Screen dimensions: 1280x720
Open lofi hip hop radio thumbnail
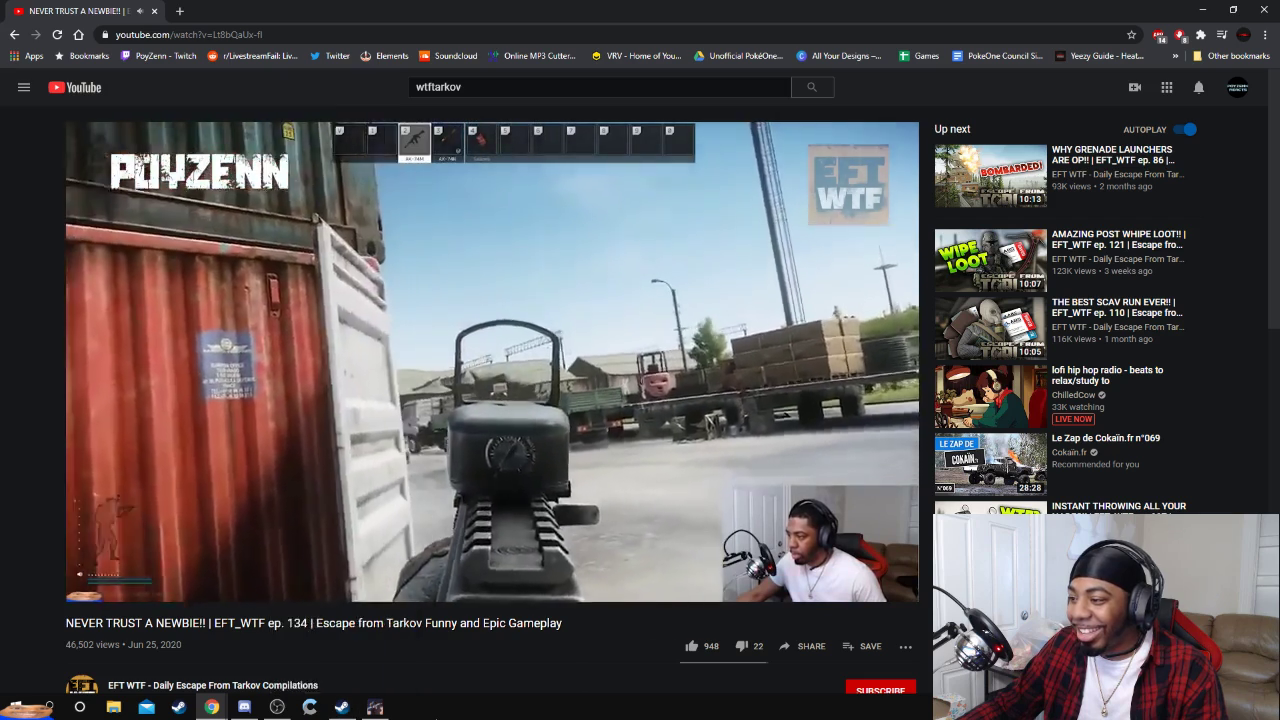[990, 396]
